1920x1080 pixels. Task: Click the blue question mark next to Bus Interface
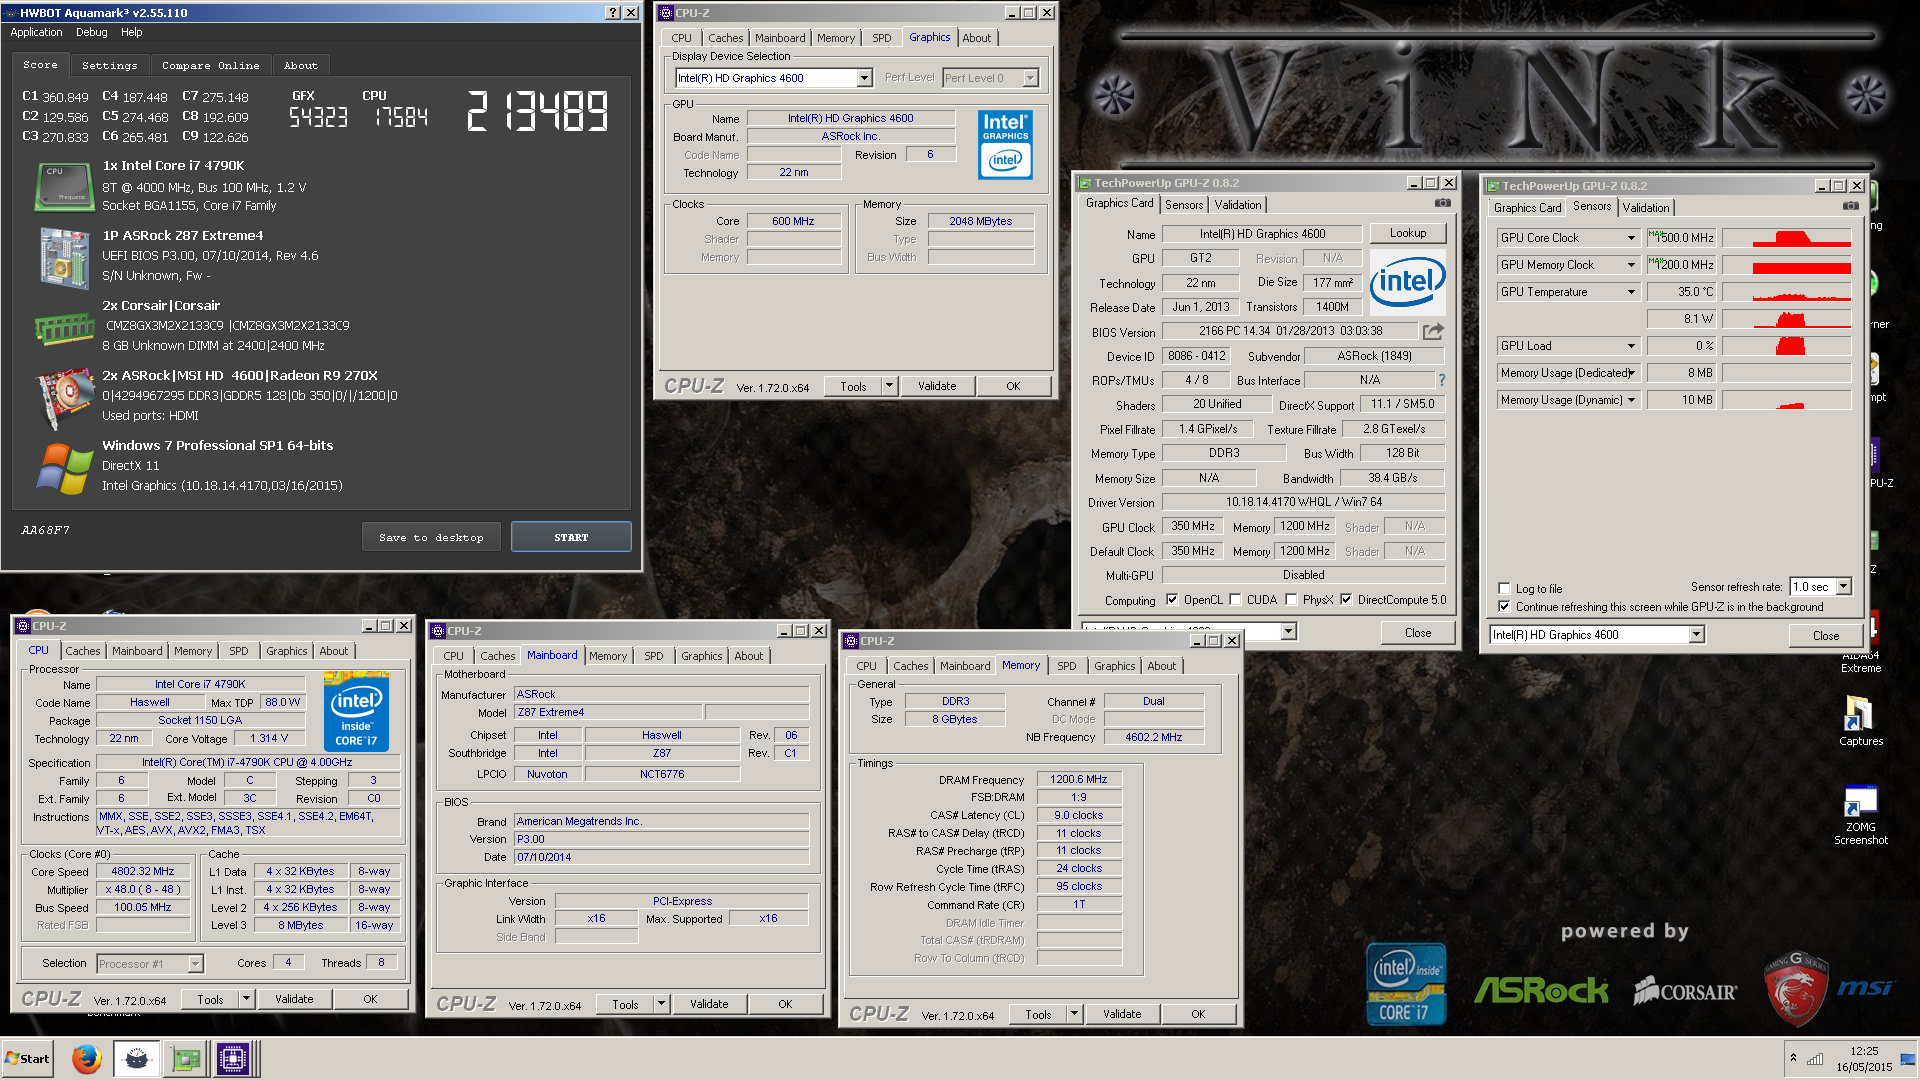1441,380
